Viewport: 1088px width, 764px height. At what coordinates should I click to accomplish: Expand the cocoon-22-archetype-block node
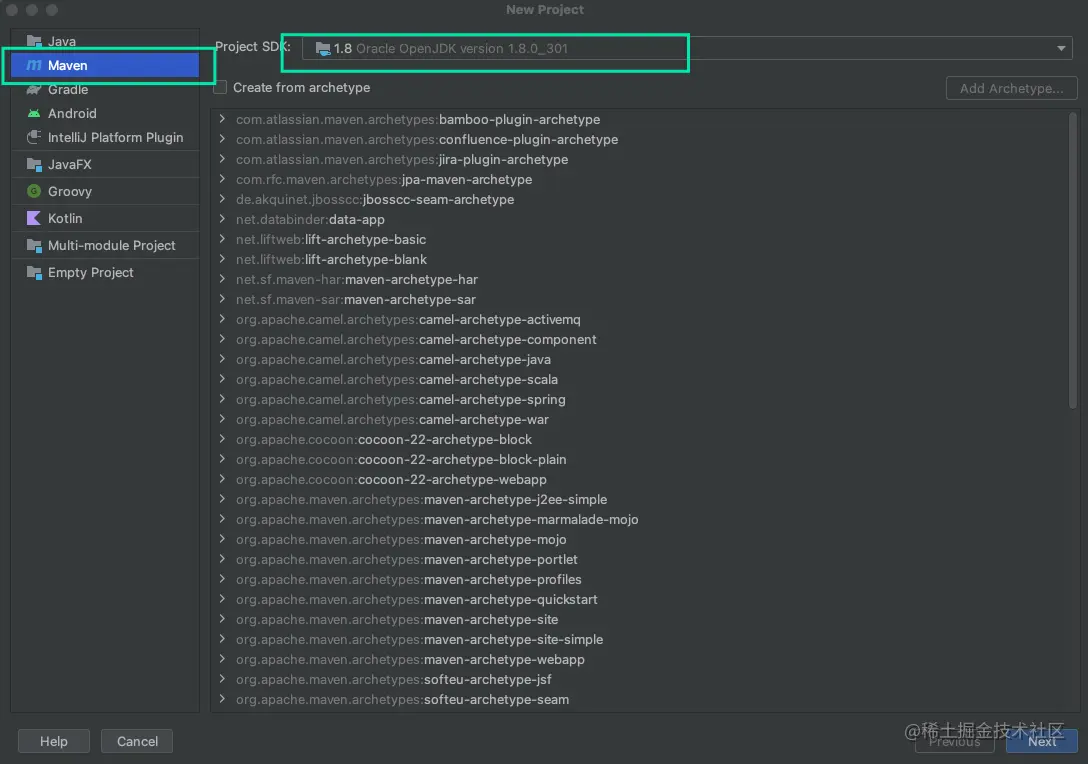click(222, 439)
